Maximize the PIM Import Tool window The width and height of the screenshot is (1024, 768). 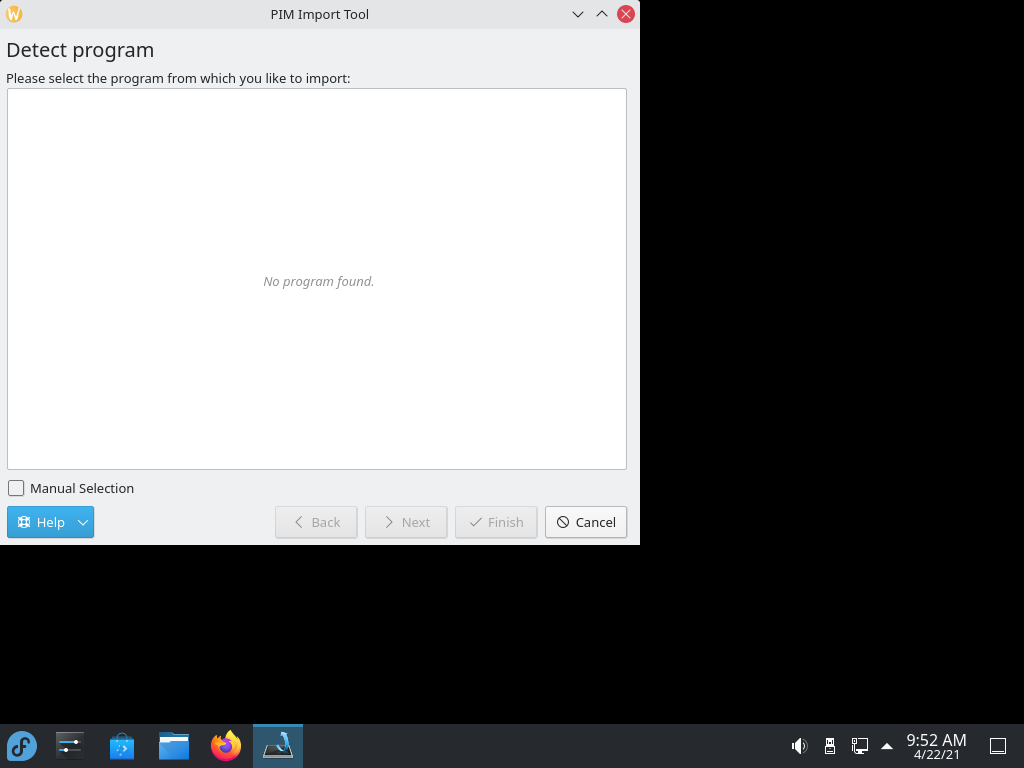(x=602, y=14)
